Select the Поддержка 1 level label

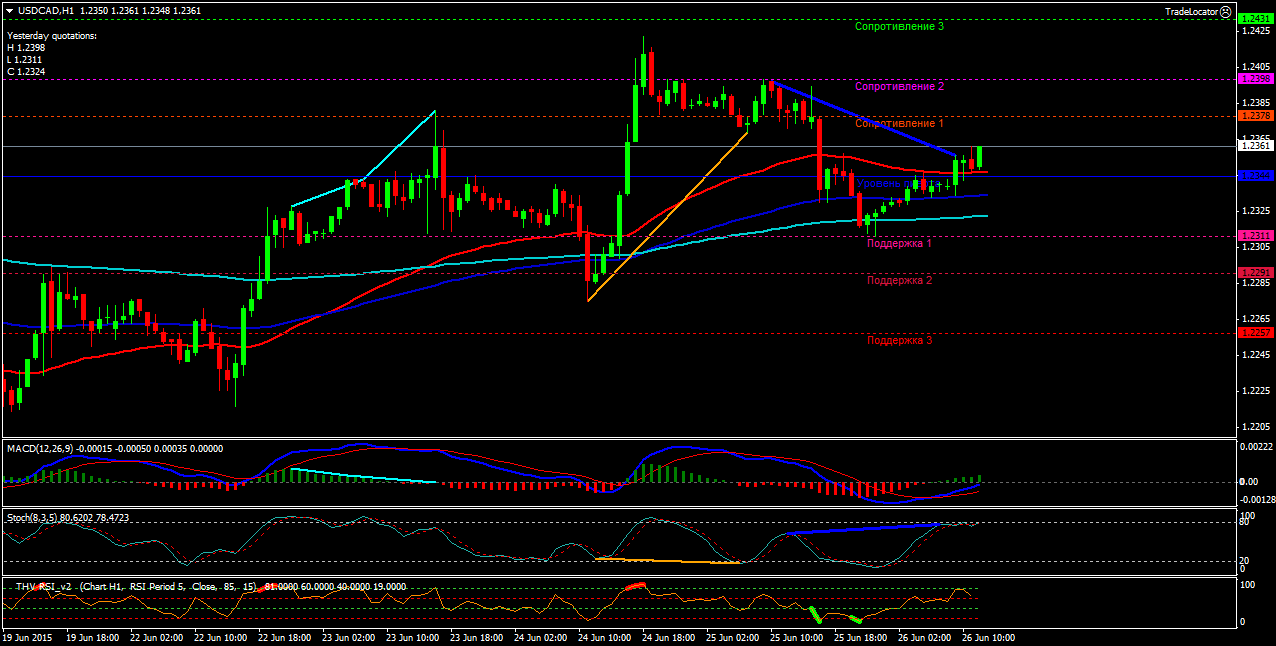(x=899, y=243)
